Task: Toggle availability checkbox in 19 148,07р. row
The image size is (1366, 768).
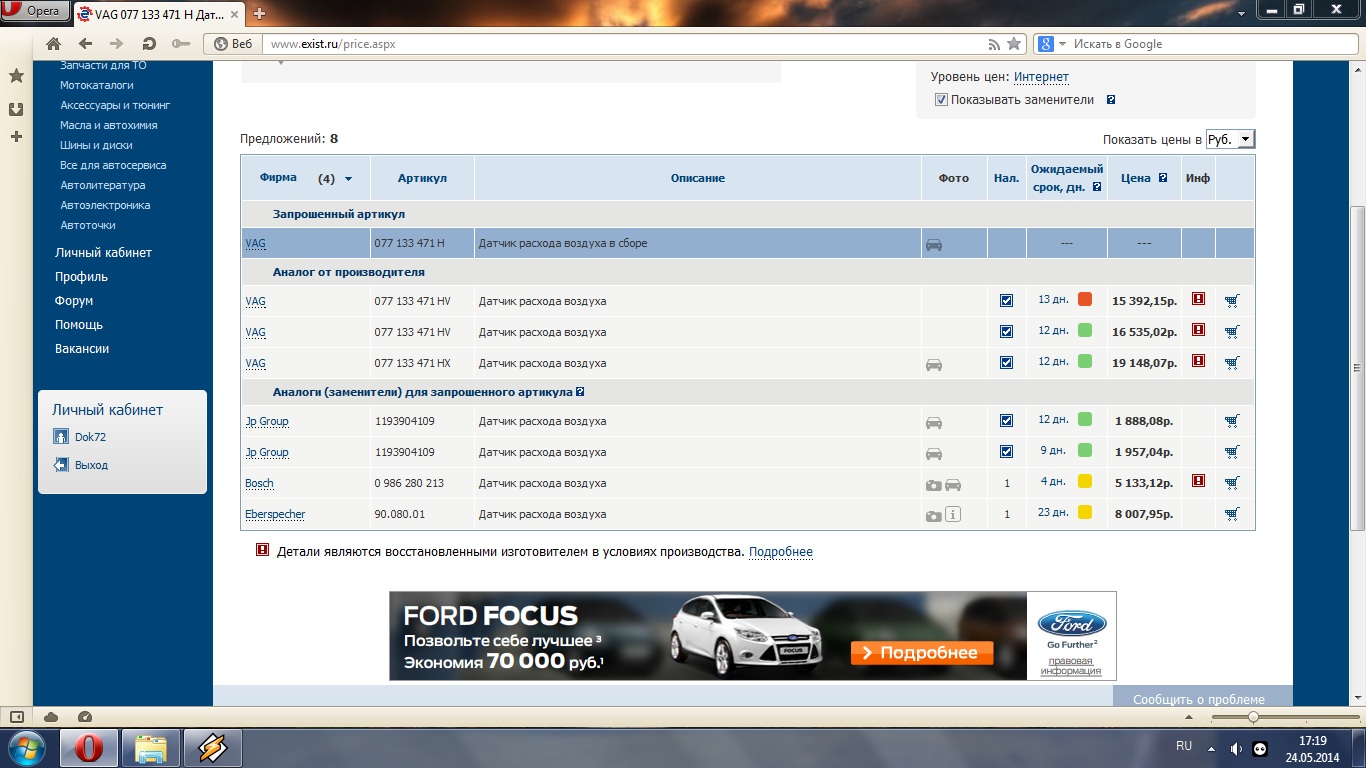Action: click(1007, 362)
